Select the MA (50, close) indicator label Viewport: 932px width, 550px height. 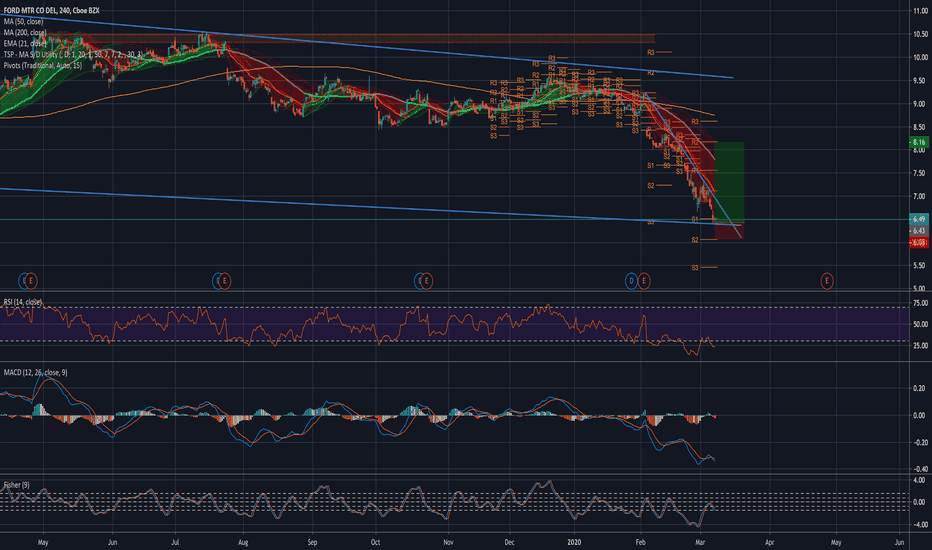pyautogui.click(x=23, y=21)
